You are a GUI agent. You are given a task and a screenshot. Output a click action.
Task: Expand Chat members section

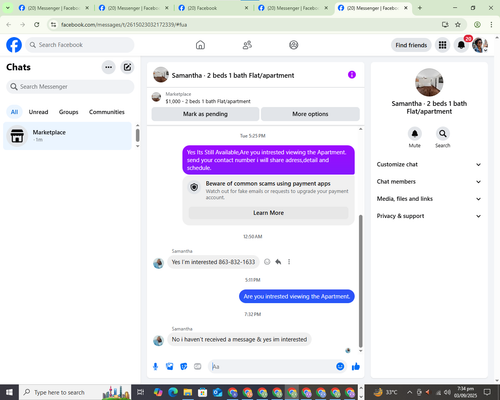429,182
